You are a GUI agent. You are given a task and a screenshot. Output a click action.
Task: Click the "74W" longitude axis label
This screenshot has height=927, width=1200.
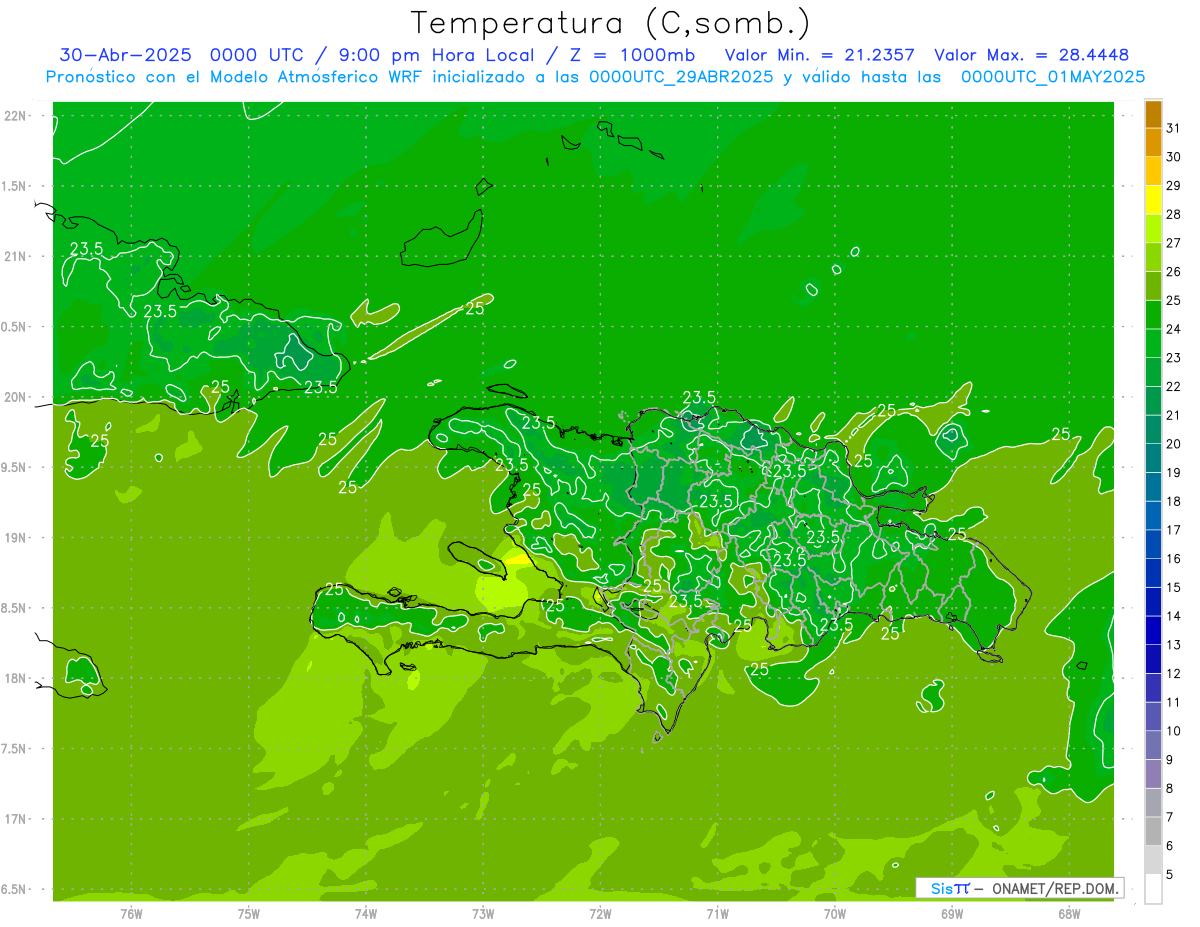point(365,914)
